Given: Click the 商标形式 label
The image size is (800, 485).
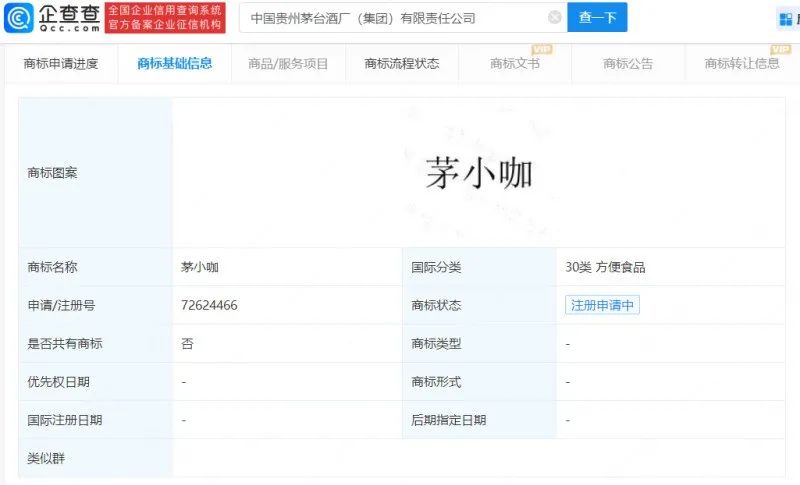Looking at the screenshot, I should (436, 381).
